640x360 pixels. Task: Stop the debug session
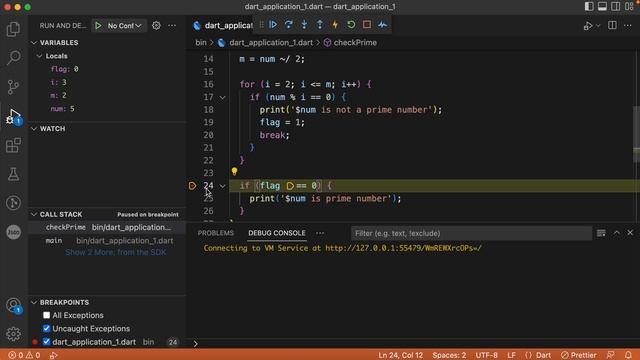pos(367,24)
